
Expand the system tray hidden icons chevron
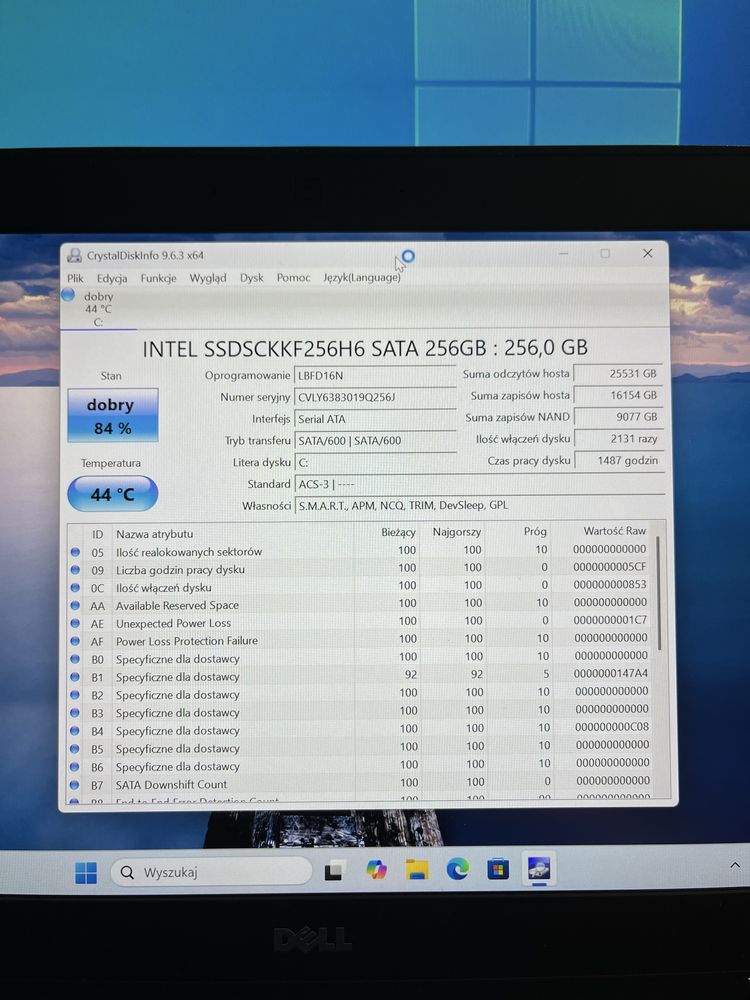tap(735, 865)
